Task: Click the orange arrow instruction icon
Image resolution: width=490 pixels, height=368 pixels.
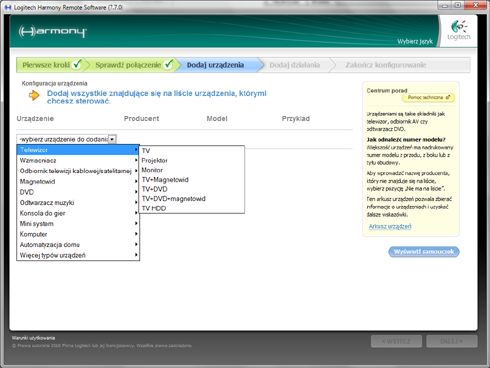Action: tap(34, 96)
